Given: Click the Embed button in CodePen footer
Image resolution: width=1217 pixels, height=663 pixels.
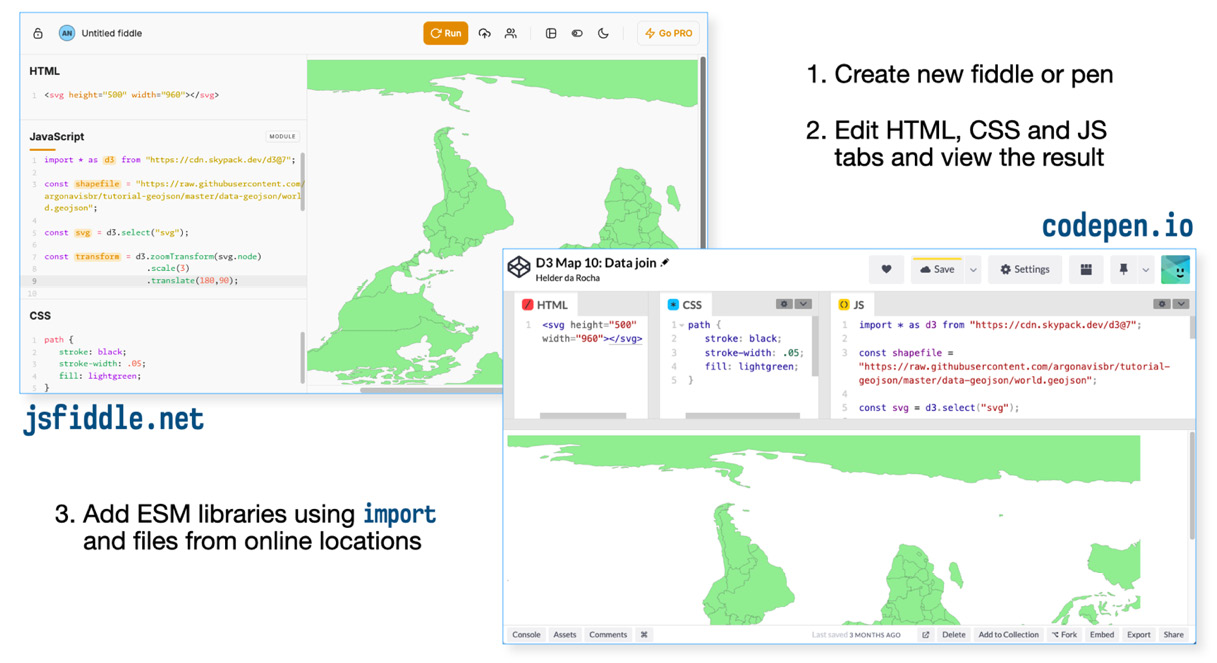Looking at the screenshot, I should pos(1102,635).
